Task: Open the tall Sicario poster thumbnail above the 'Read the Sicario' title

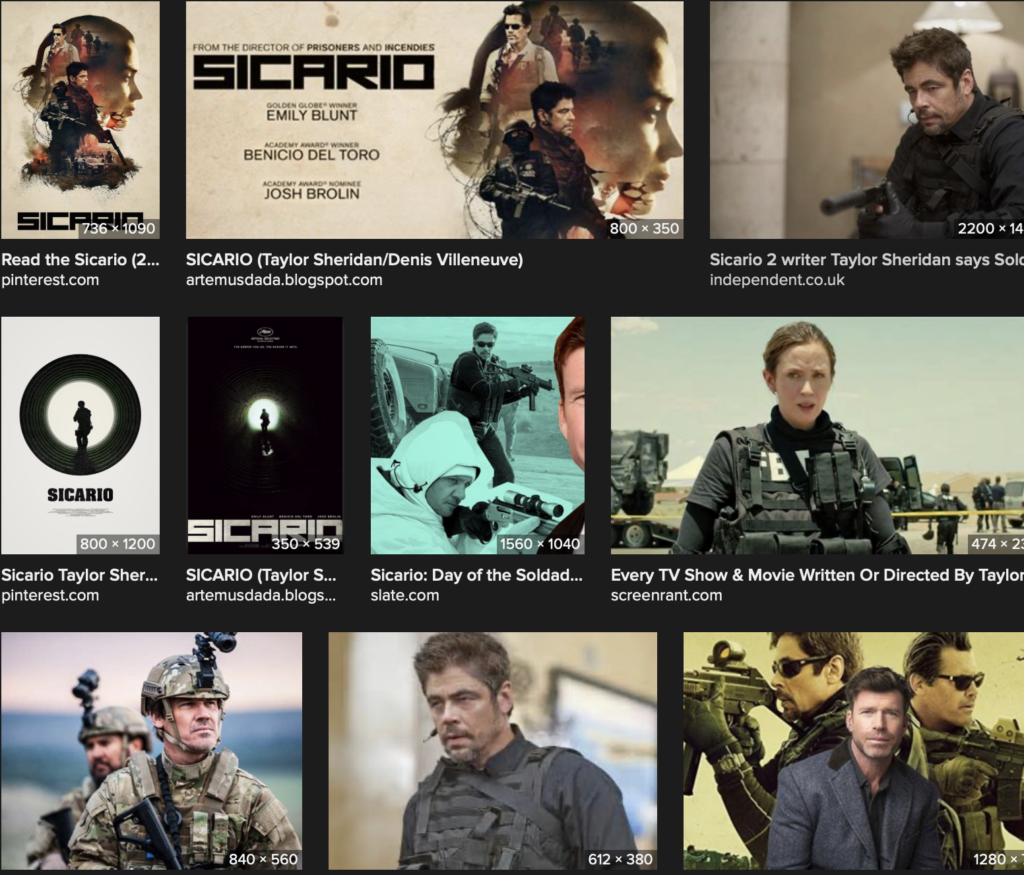Action: [80, 119]
